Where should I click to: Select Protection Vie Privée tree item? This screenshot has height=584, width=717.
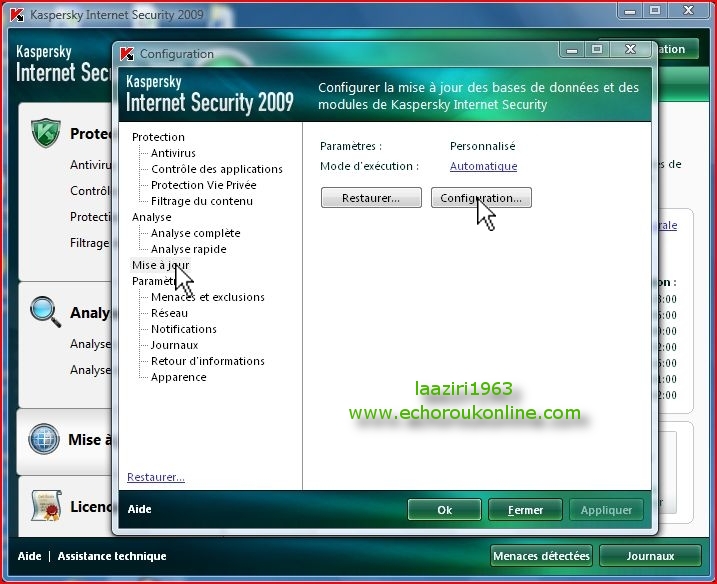point(203,185)
